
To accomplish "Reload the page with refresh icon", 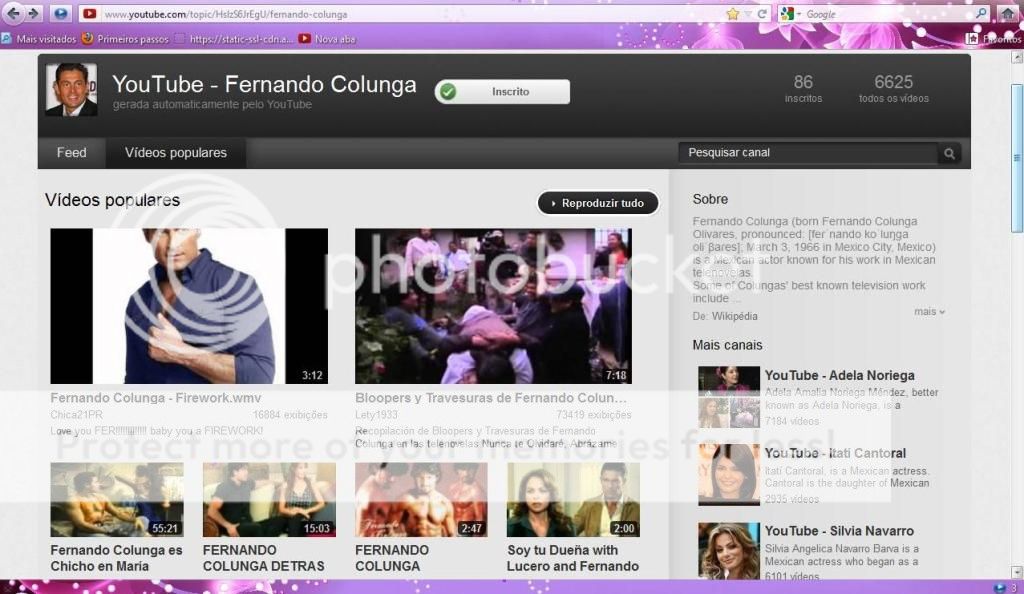I will pyautogui.click(x=762, y=14).
